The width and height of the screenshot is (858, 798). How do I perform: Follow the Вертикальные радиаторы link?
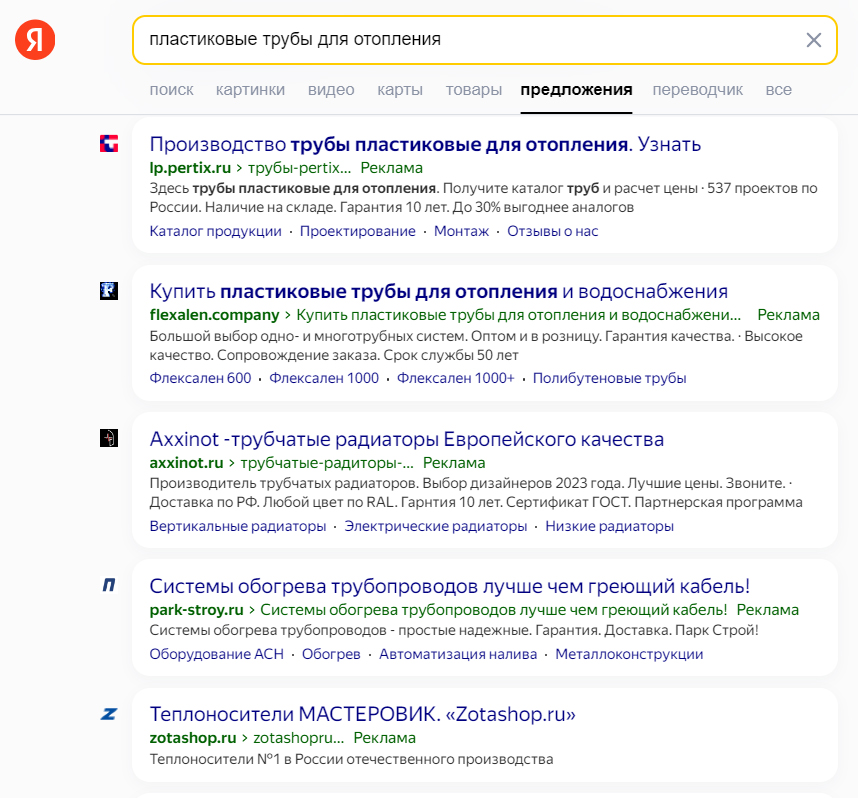(x=238, y=526)
